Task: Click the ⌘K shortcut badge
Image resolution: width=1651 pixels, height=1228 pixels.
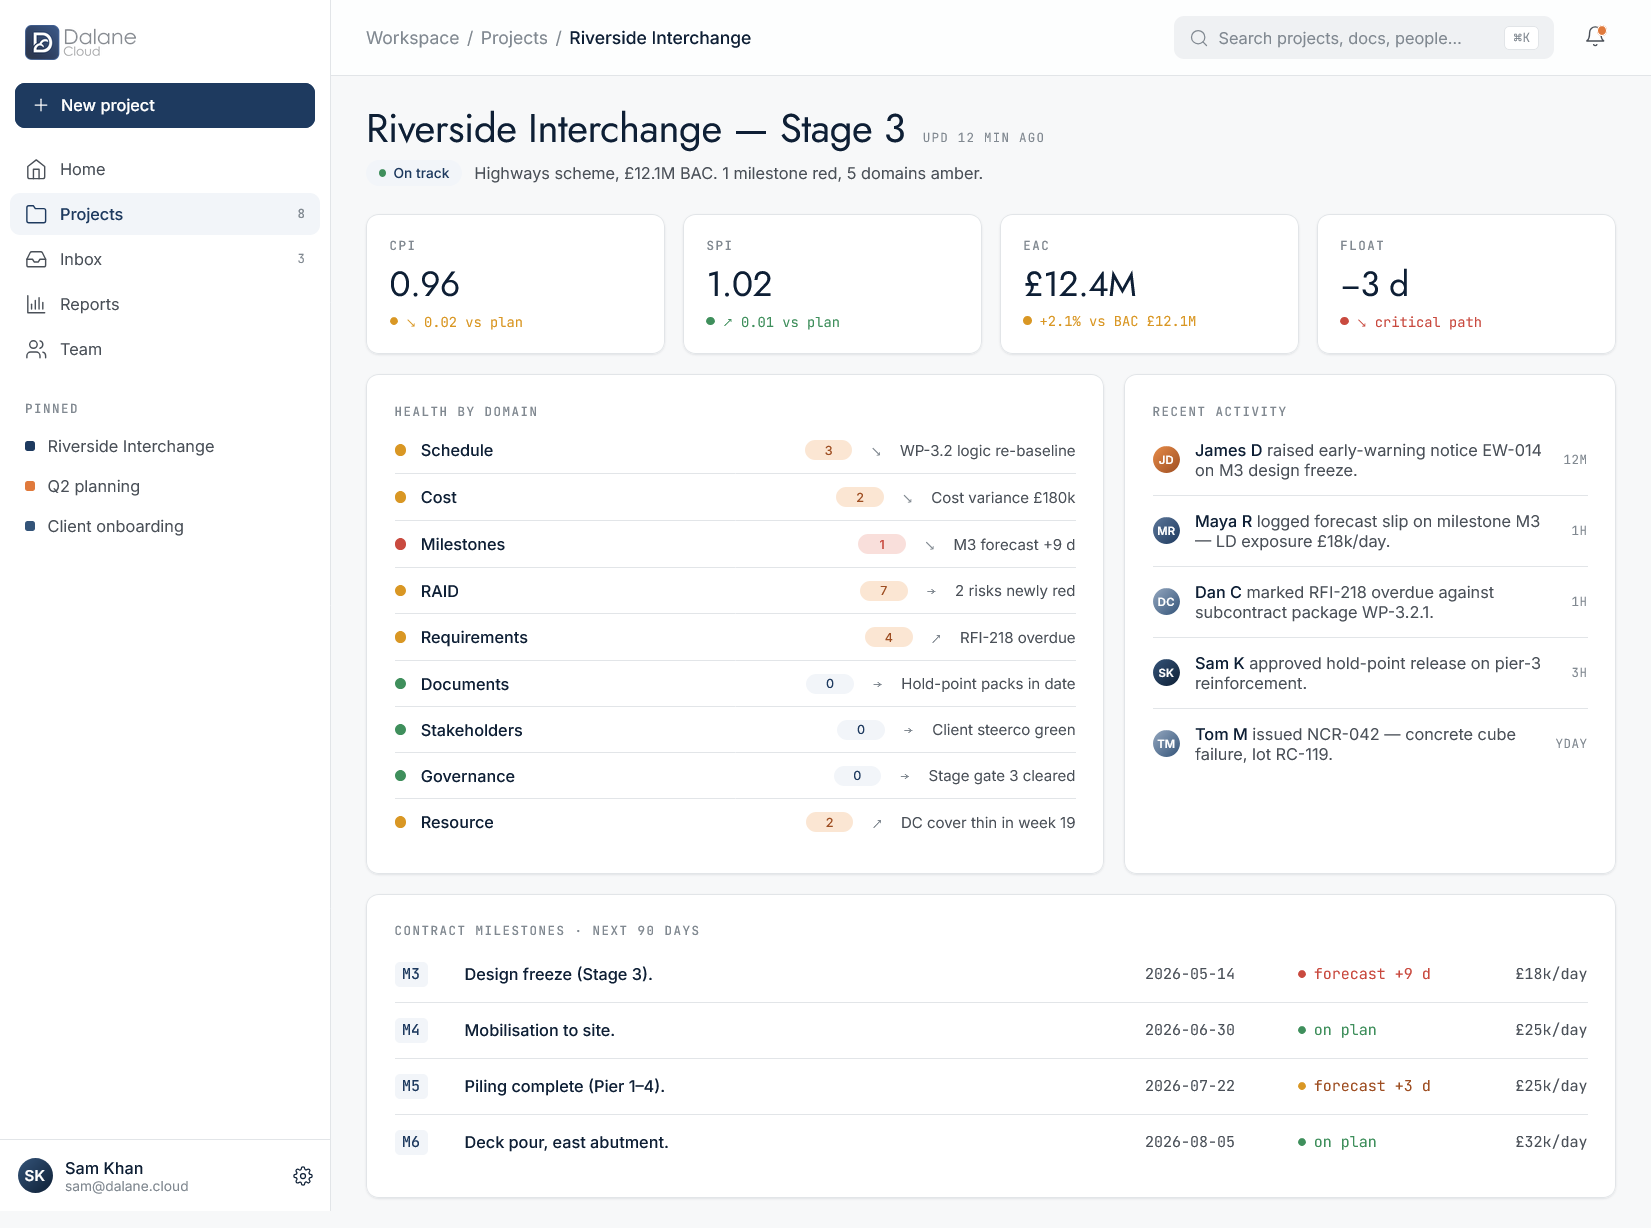Action: pyautogui.click(x=1521, y=38)
